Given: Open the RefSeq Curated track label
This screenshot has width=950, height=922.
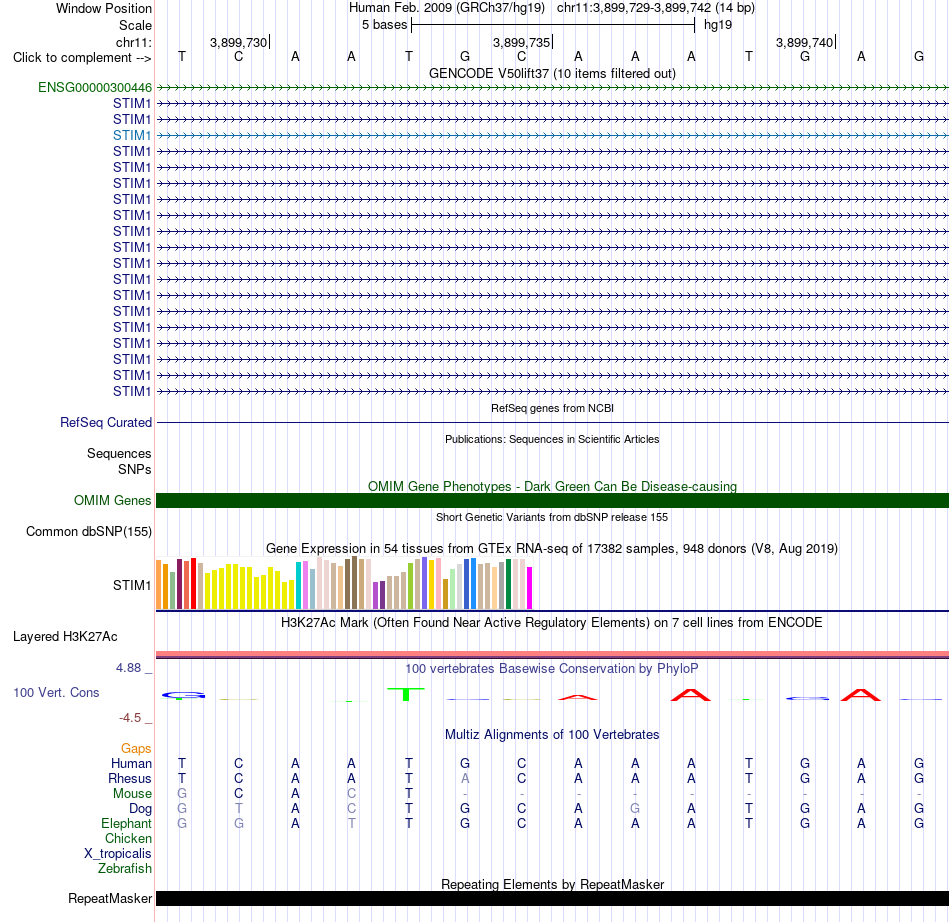Looking at the screenshot, I should (x=106, y=422).
